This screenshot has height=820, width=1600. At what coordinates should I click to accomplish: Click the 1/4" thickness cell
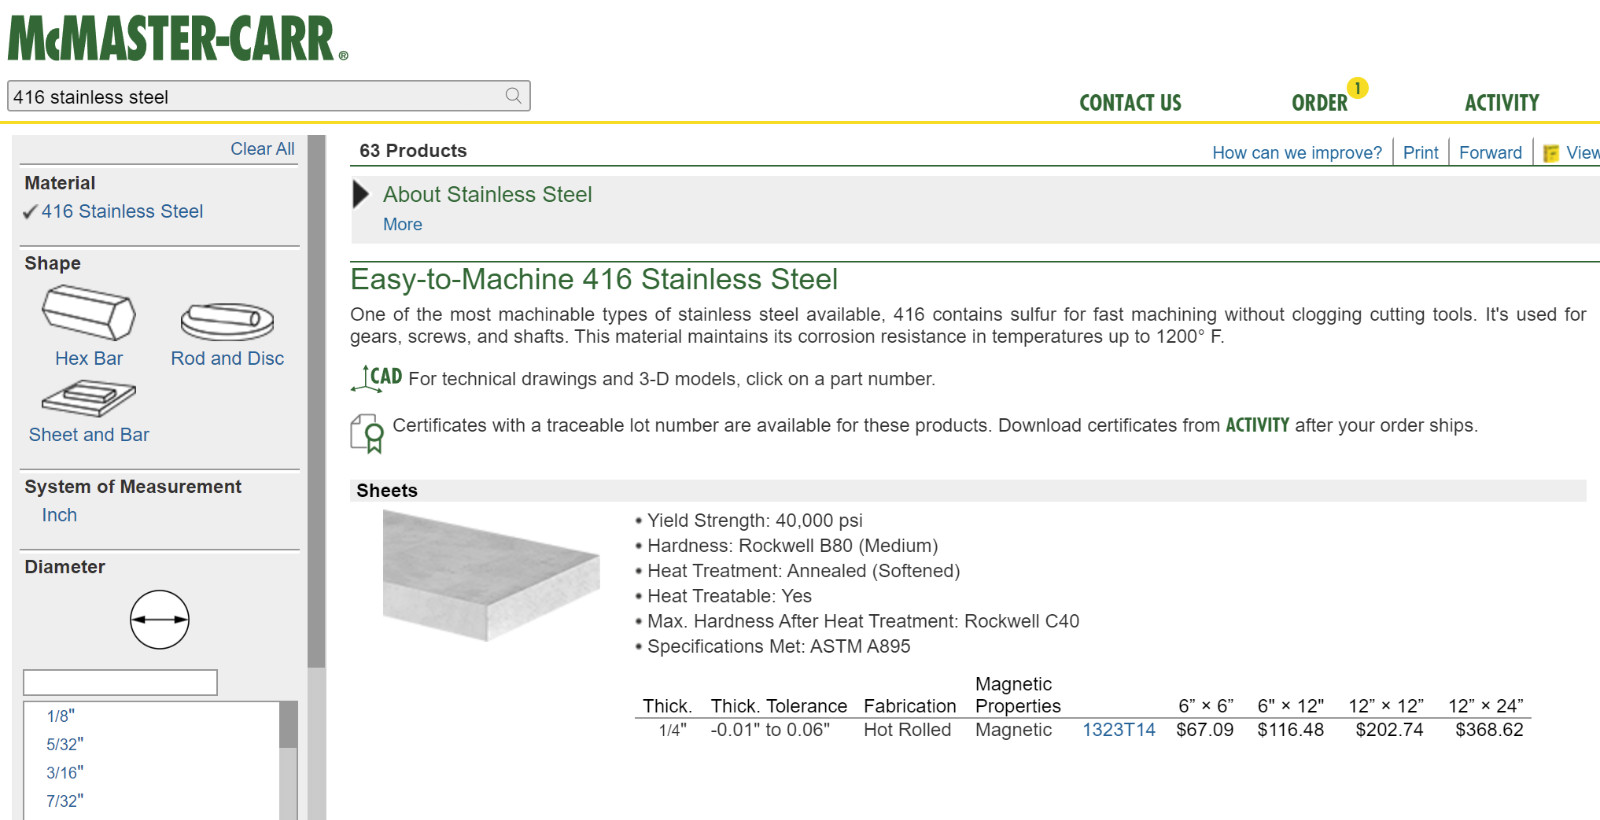click(672, 730)
